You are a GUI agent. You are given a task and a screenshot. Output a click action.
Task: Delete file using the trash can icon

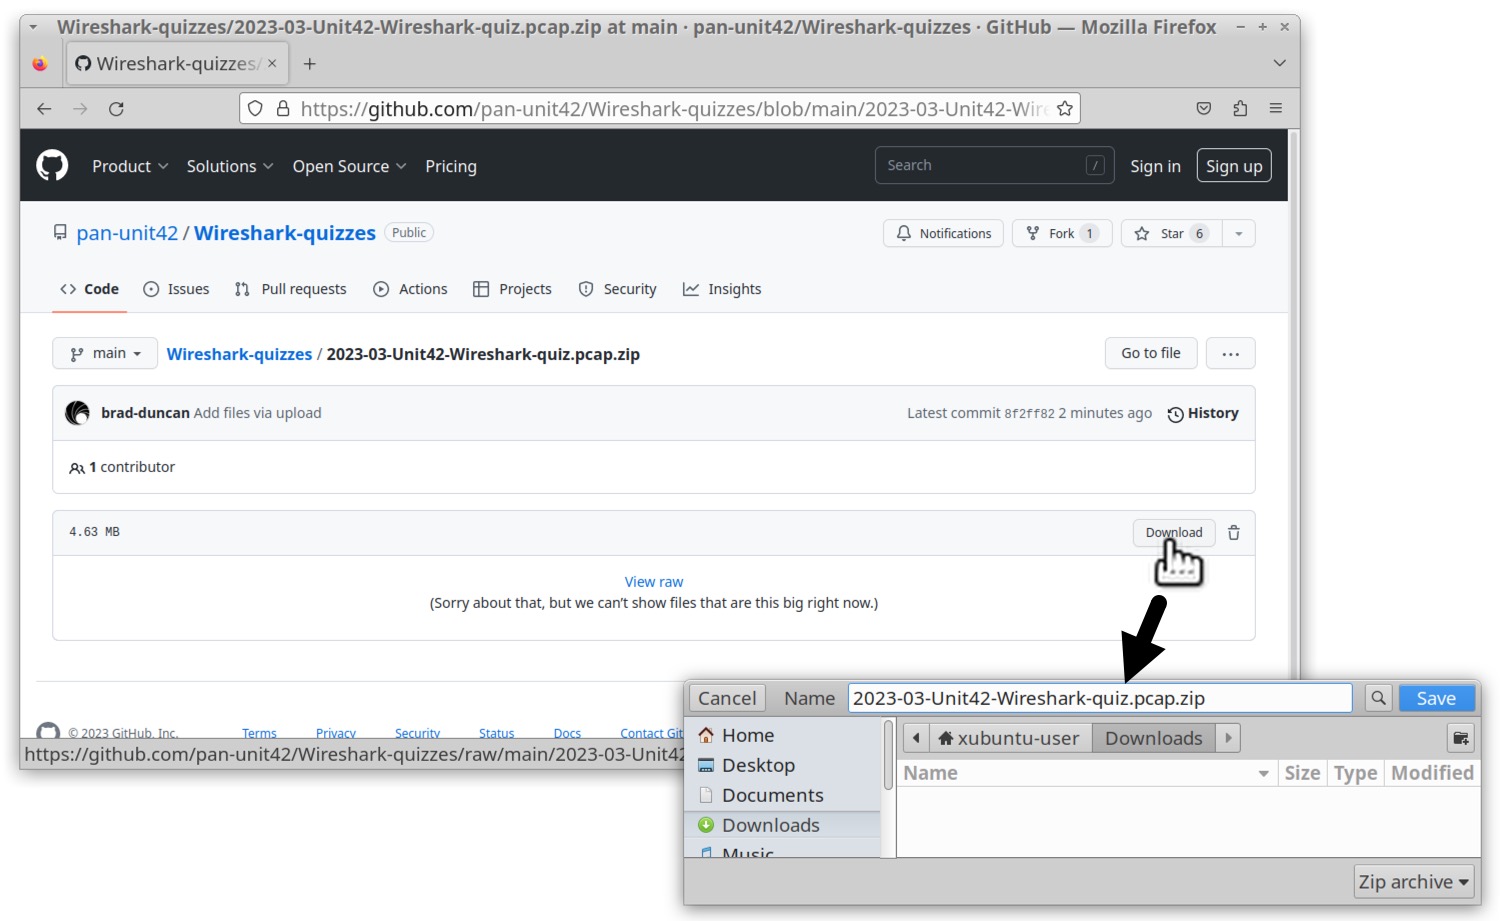1234,533
